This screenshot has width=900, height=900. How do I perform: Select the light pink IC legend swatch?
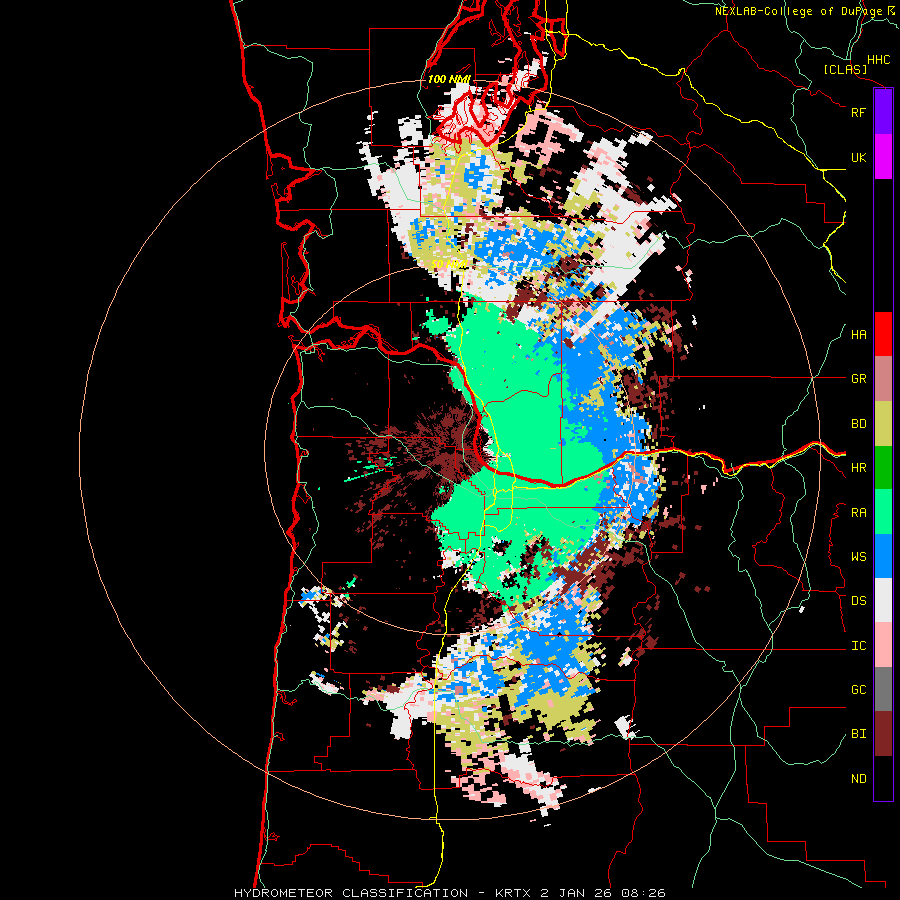[x=883, y=645]
